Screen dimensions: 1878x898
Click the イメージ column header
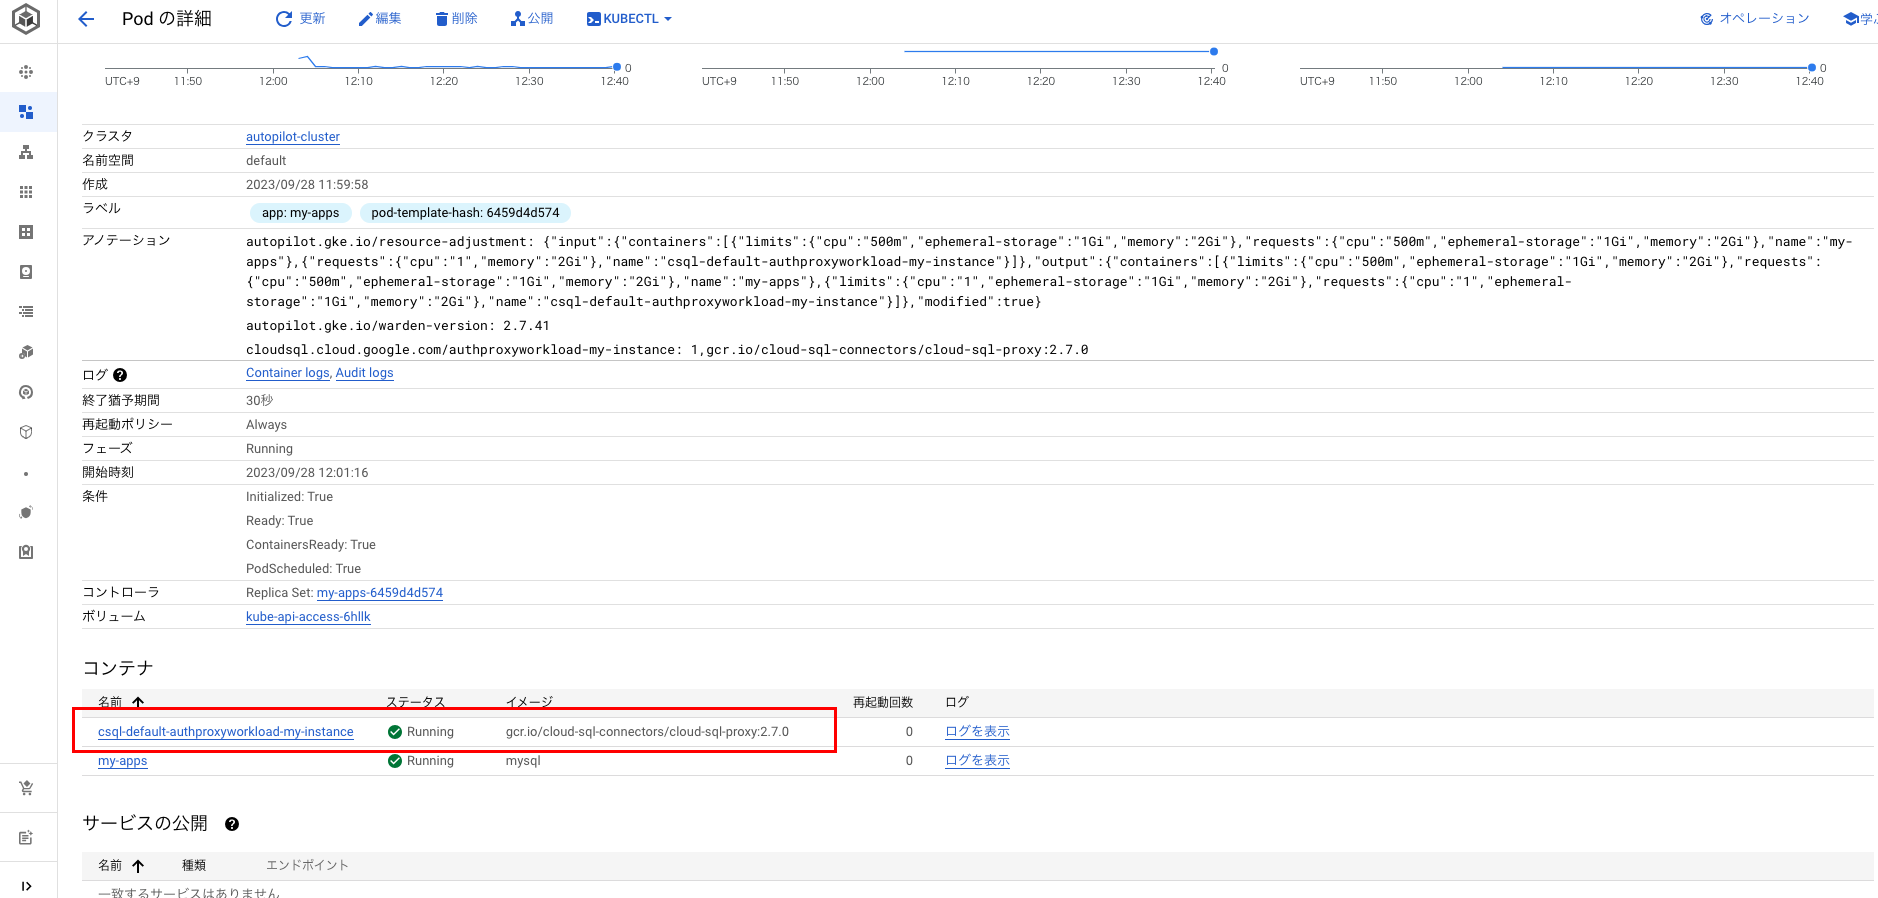(x=529, y=702)
